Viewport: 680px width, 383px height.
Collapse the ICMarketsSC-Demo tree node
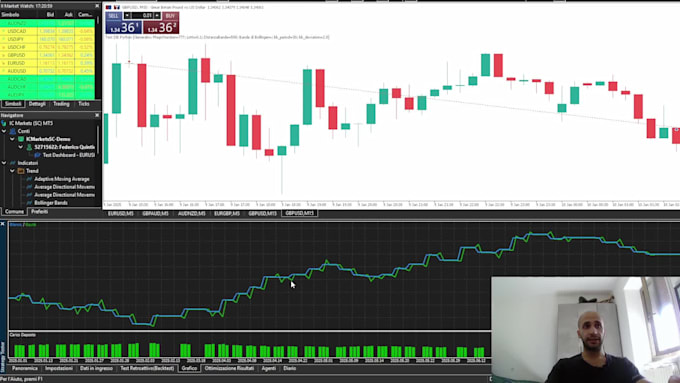[x=12, y=139]
